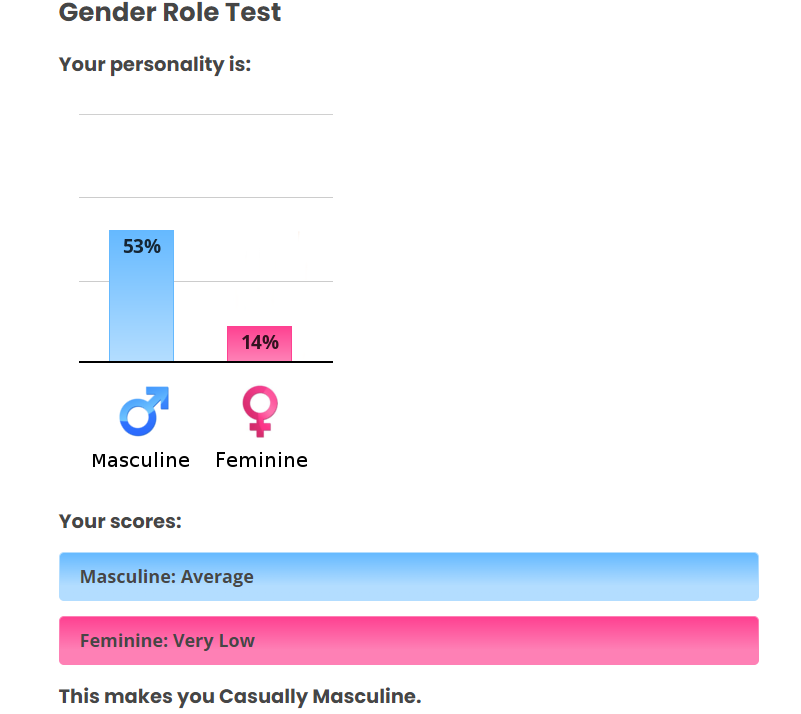This screenshot has height=714, width=801.
Task: Click 'Your personality is:' heading
Action: [x=155, y=65]
